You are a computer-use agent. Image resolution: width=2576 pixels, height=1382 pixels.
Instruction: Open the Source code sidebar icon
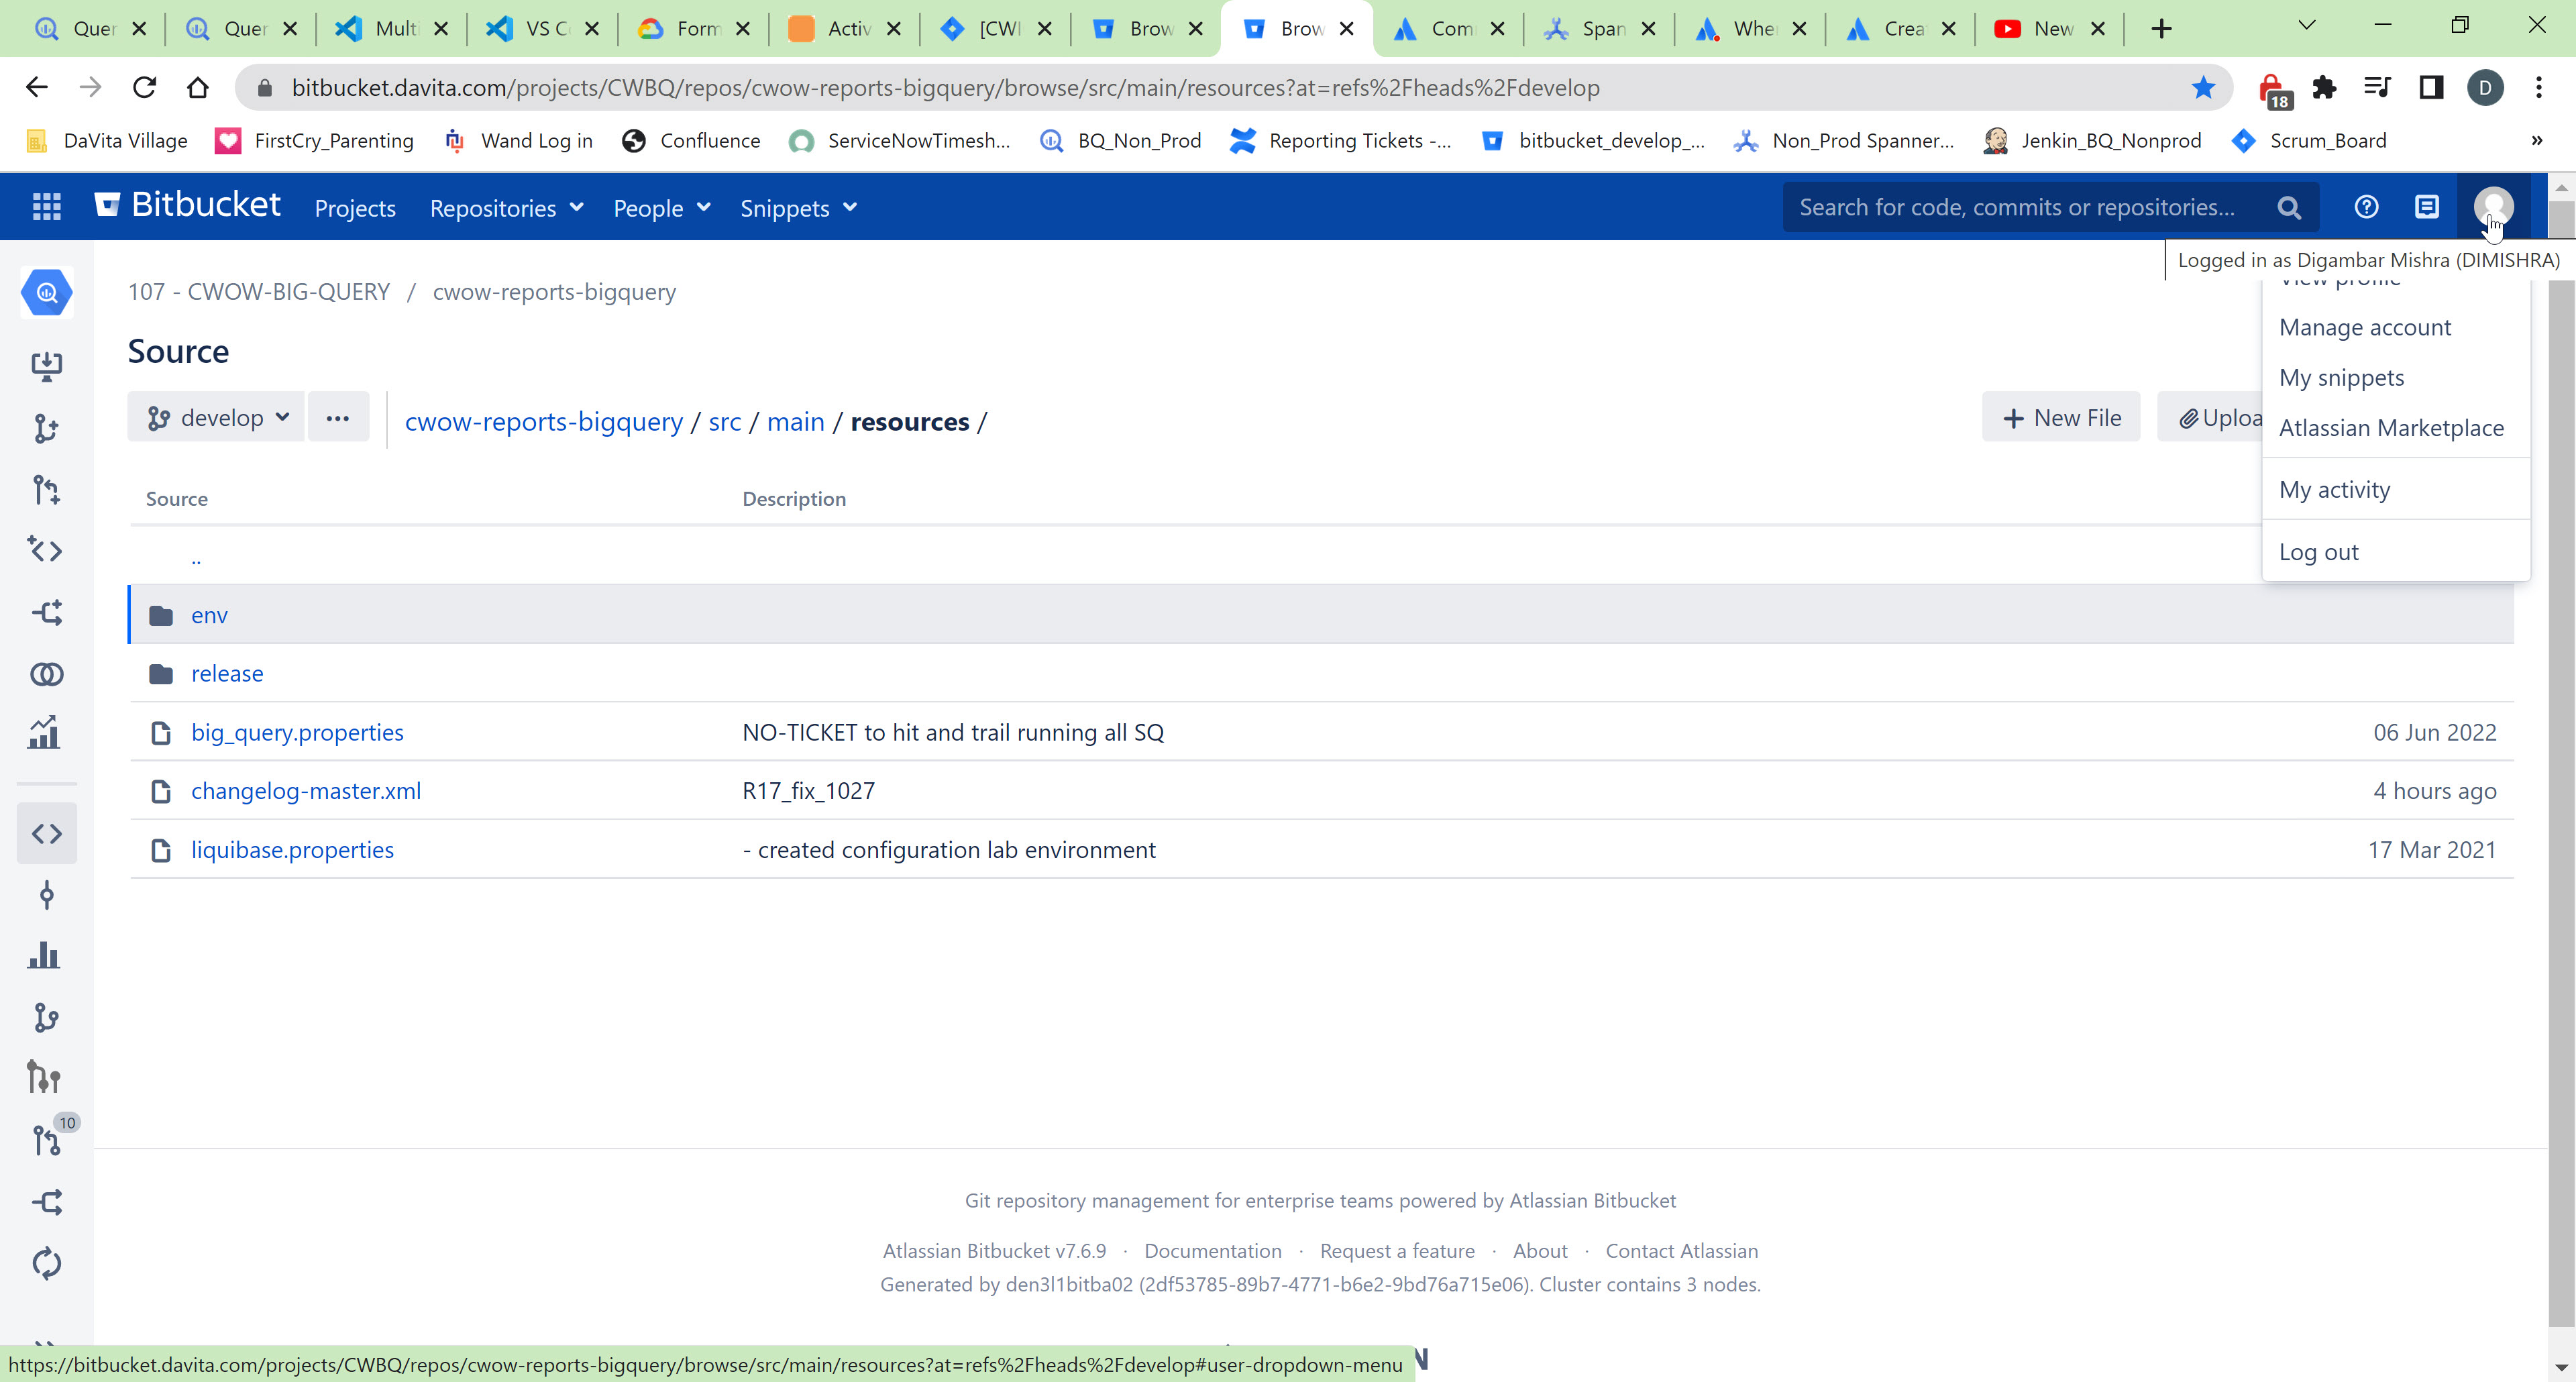pos(46,833)
